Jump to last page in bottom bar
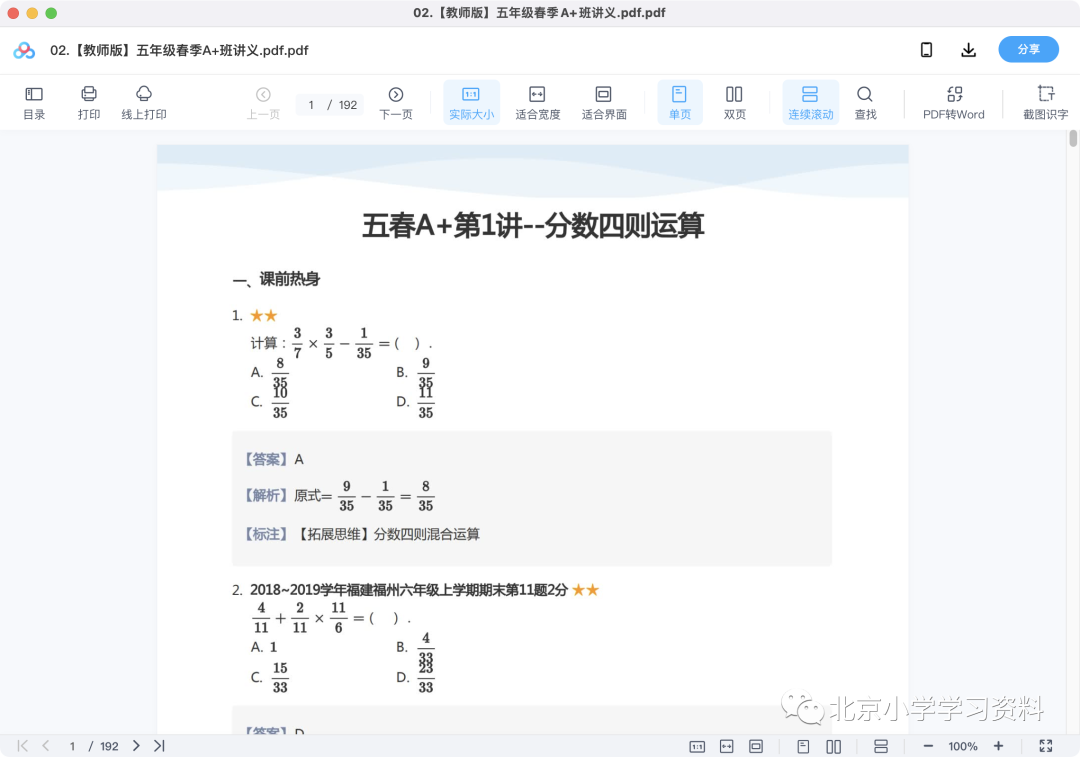 point(159,746)
